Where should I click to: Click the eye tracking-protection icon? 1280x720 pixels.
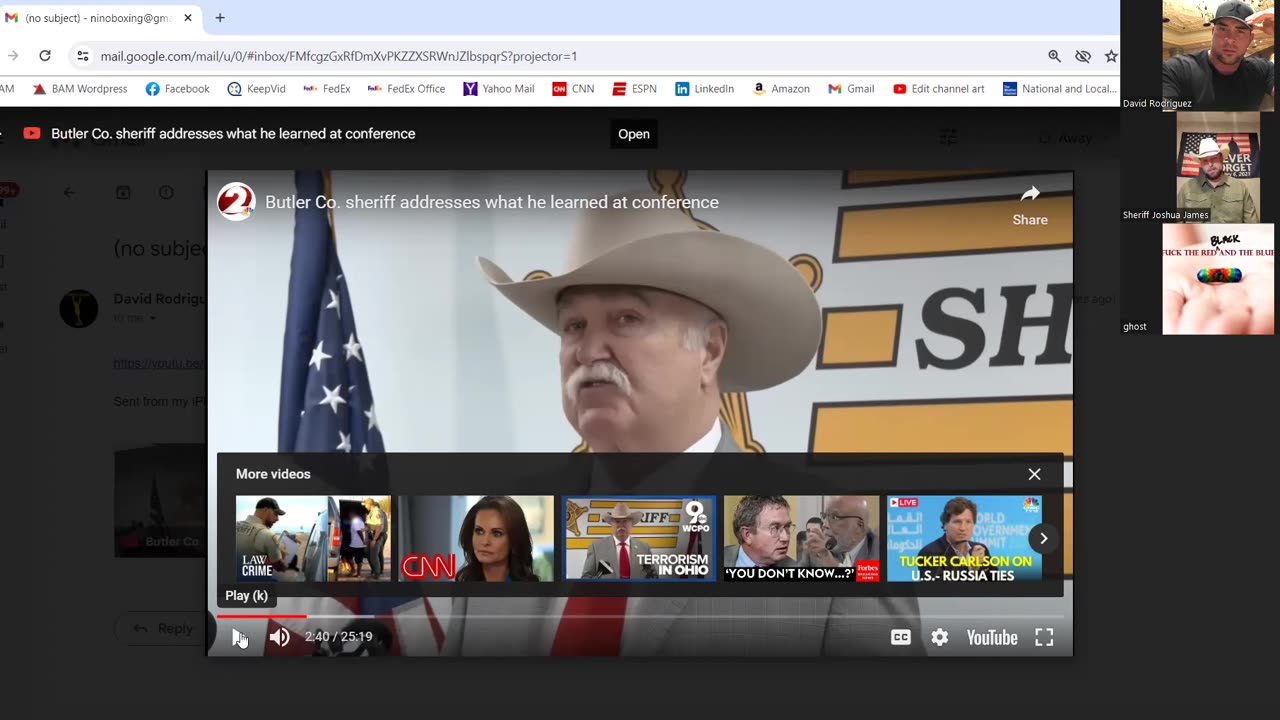click(x=1082, y=56)
